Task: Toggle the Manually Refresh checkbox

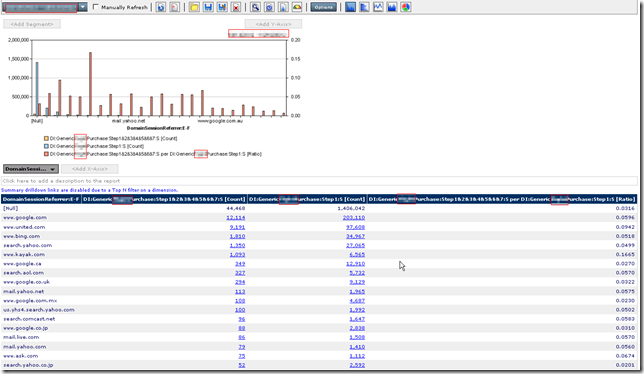Action: click(96, 7)
